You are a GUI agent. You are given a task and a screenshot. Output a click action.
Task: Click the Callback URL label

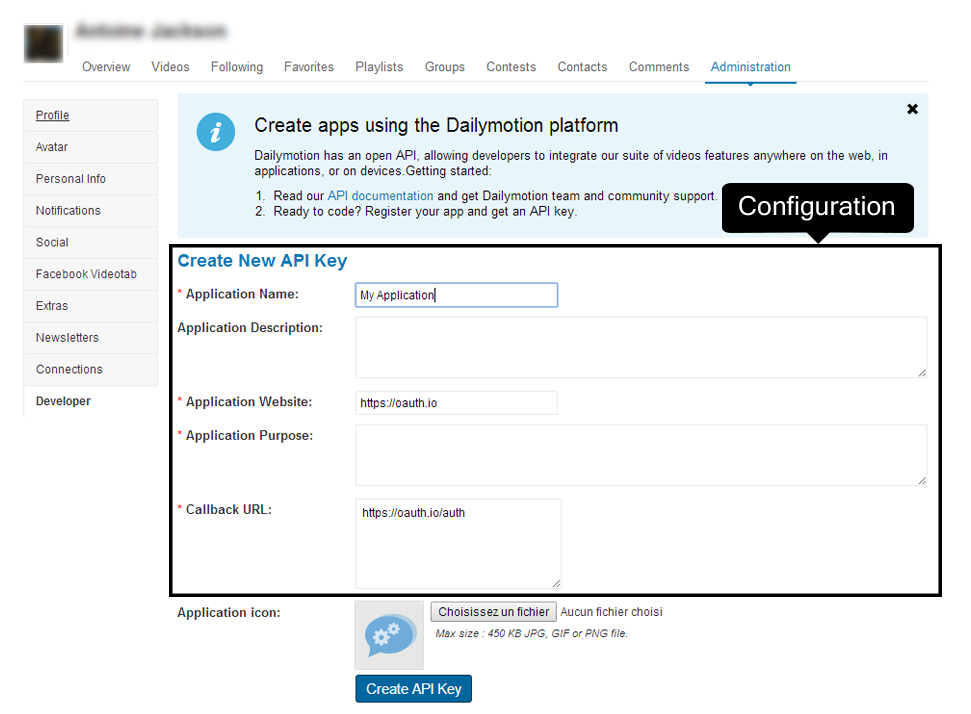coord(229,510)
